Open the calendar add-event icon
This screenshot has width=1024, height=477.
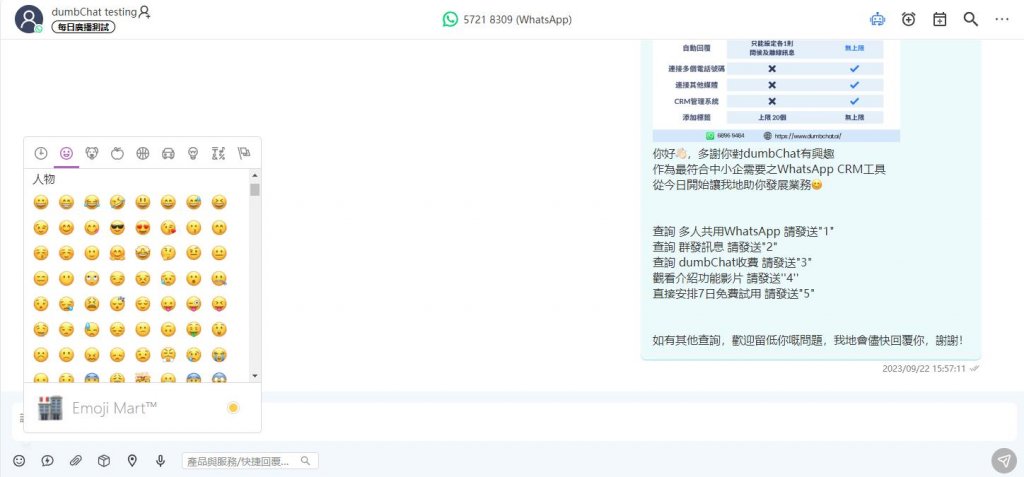[x=940, y=20]
